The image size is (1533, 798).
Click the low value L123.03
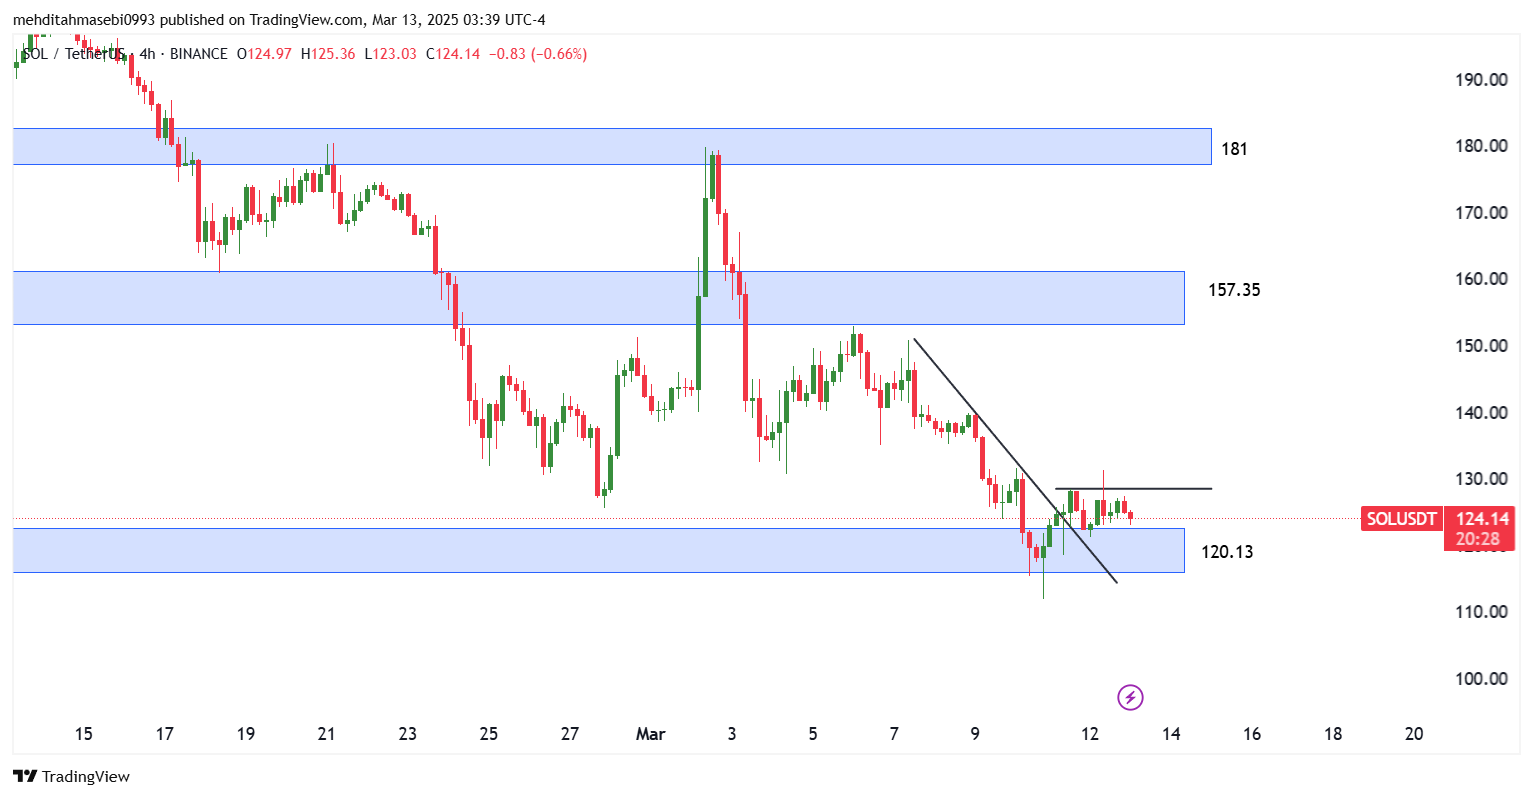pos(390,54)
